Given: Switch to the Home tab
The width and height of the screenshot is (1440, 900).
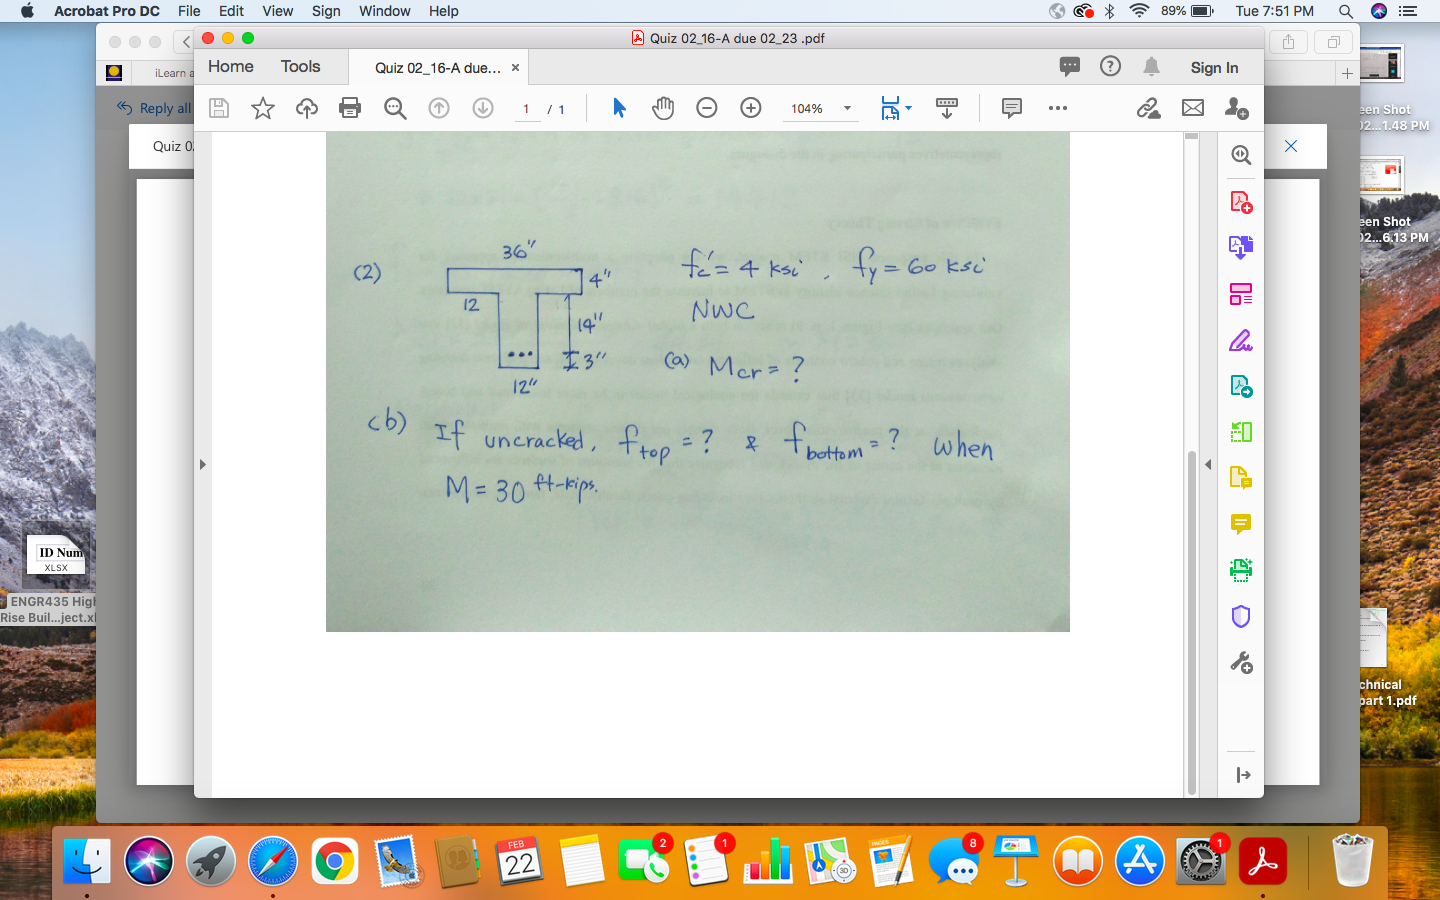Looking at the screenshot, I should point(231,67).
